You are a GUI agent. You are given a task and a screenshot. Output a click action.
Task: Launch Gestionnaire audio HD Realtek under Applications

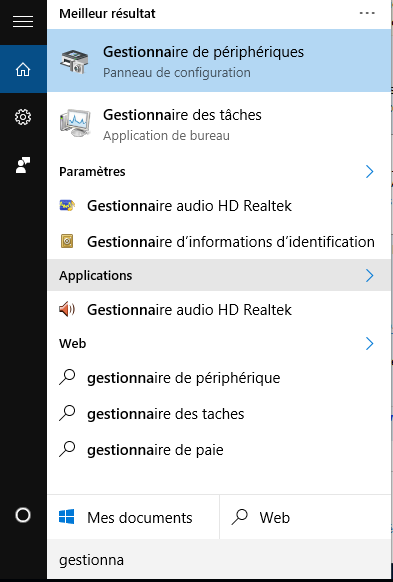pos(219,310)
